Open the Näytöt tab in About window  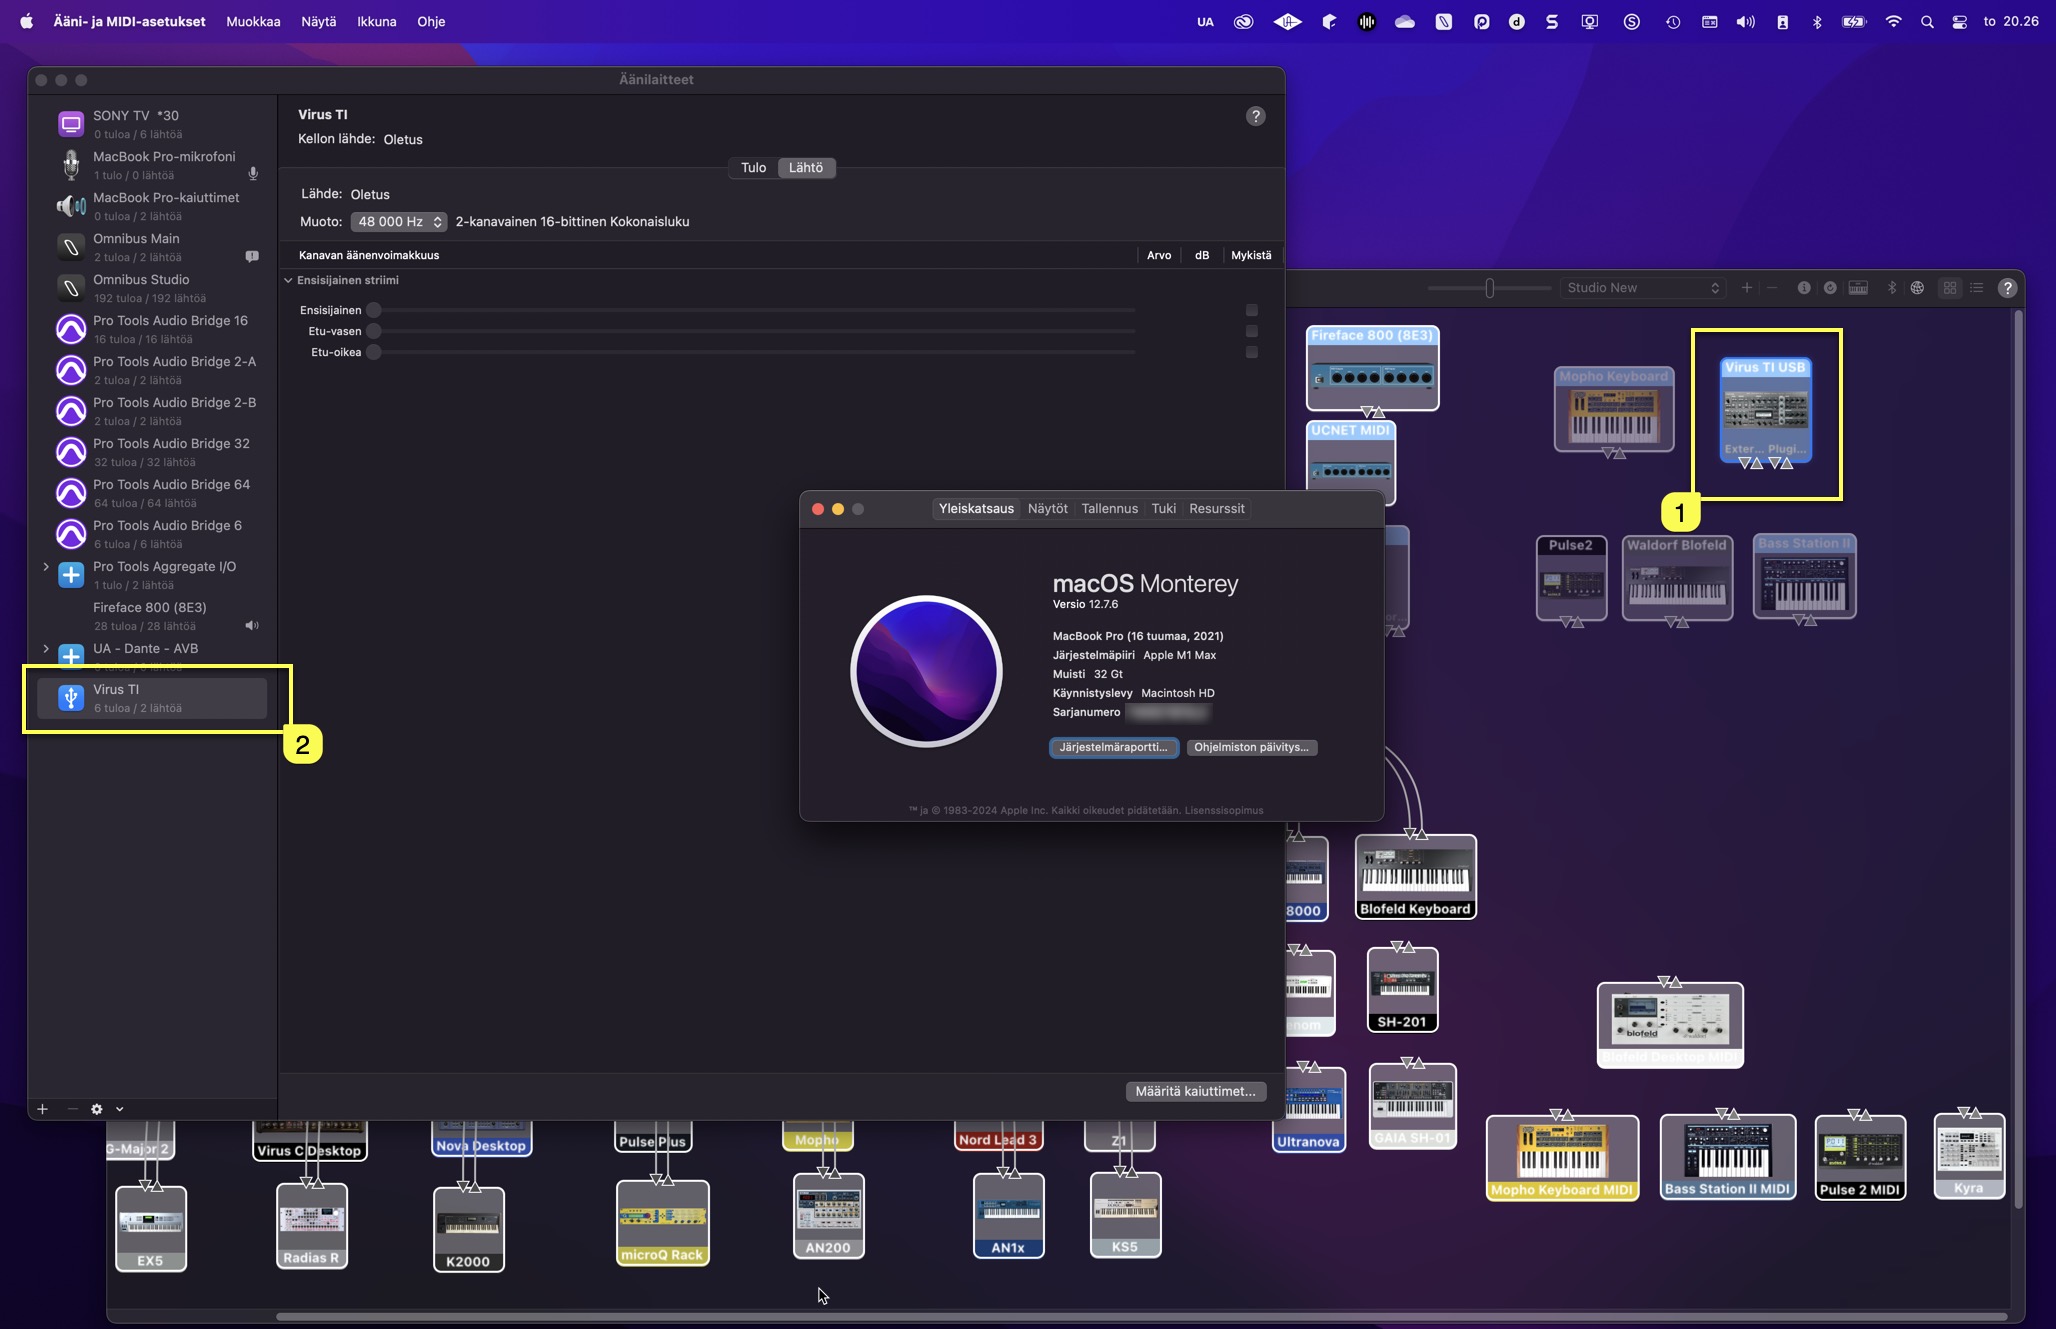pos(1047,508)
